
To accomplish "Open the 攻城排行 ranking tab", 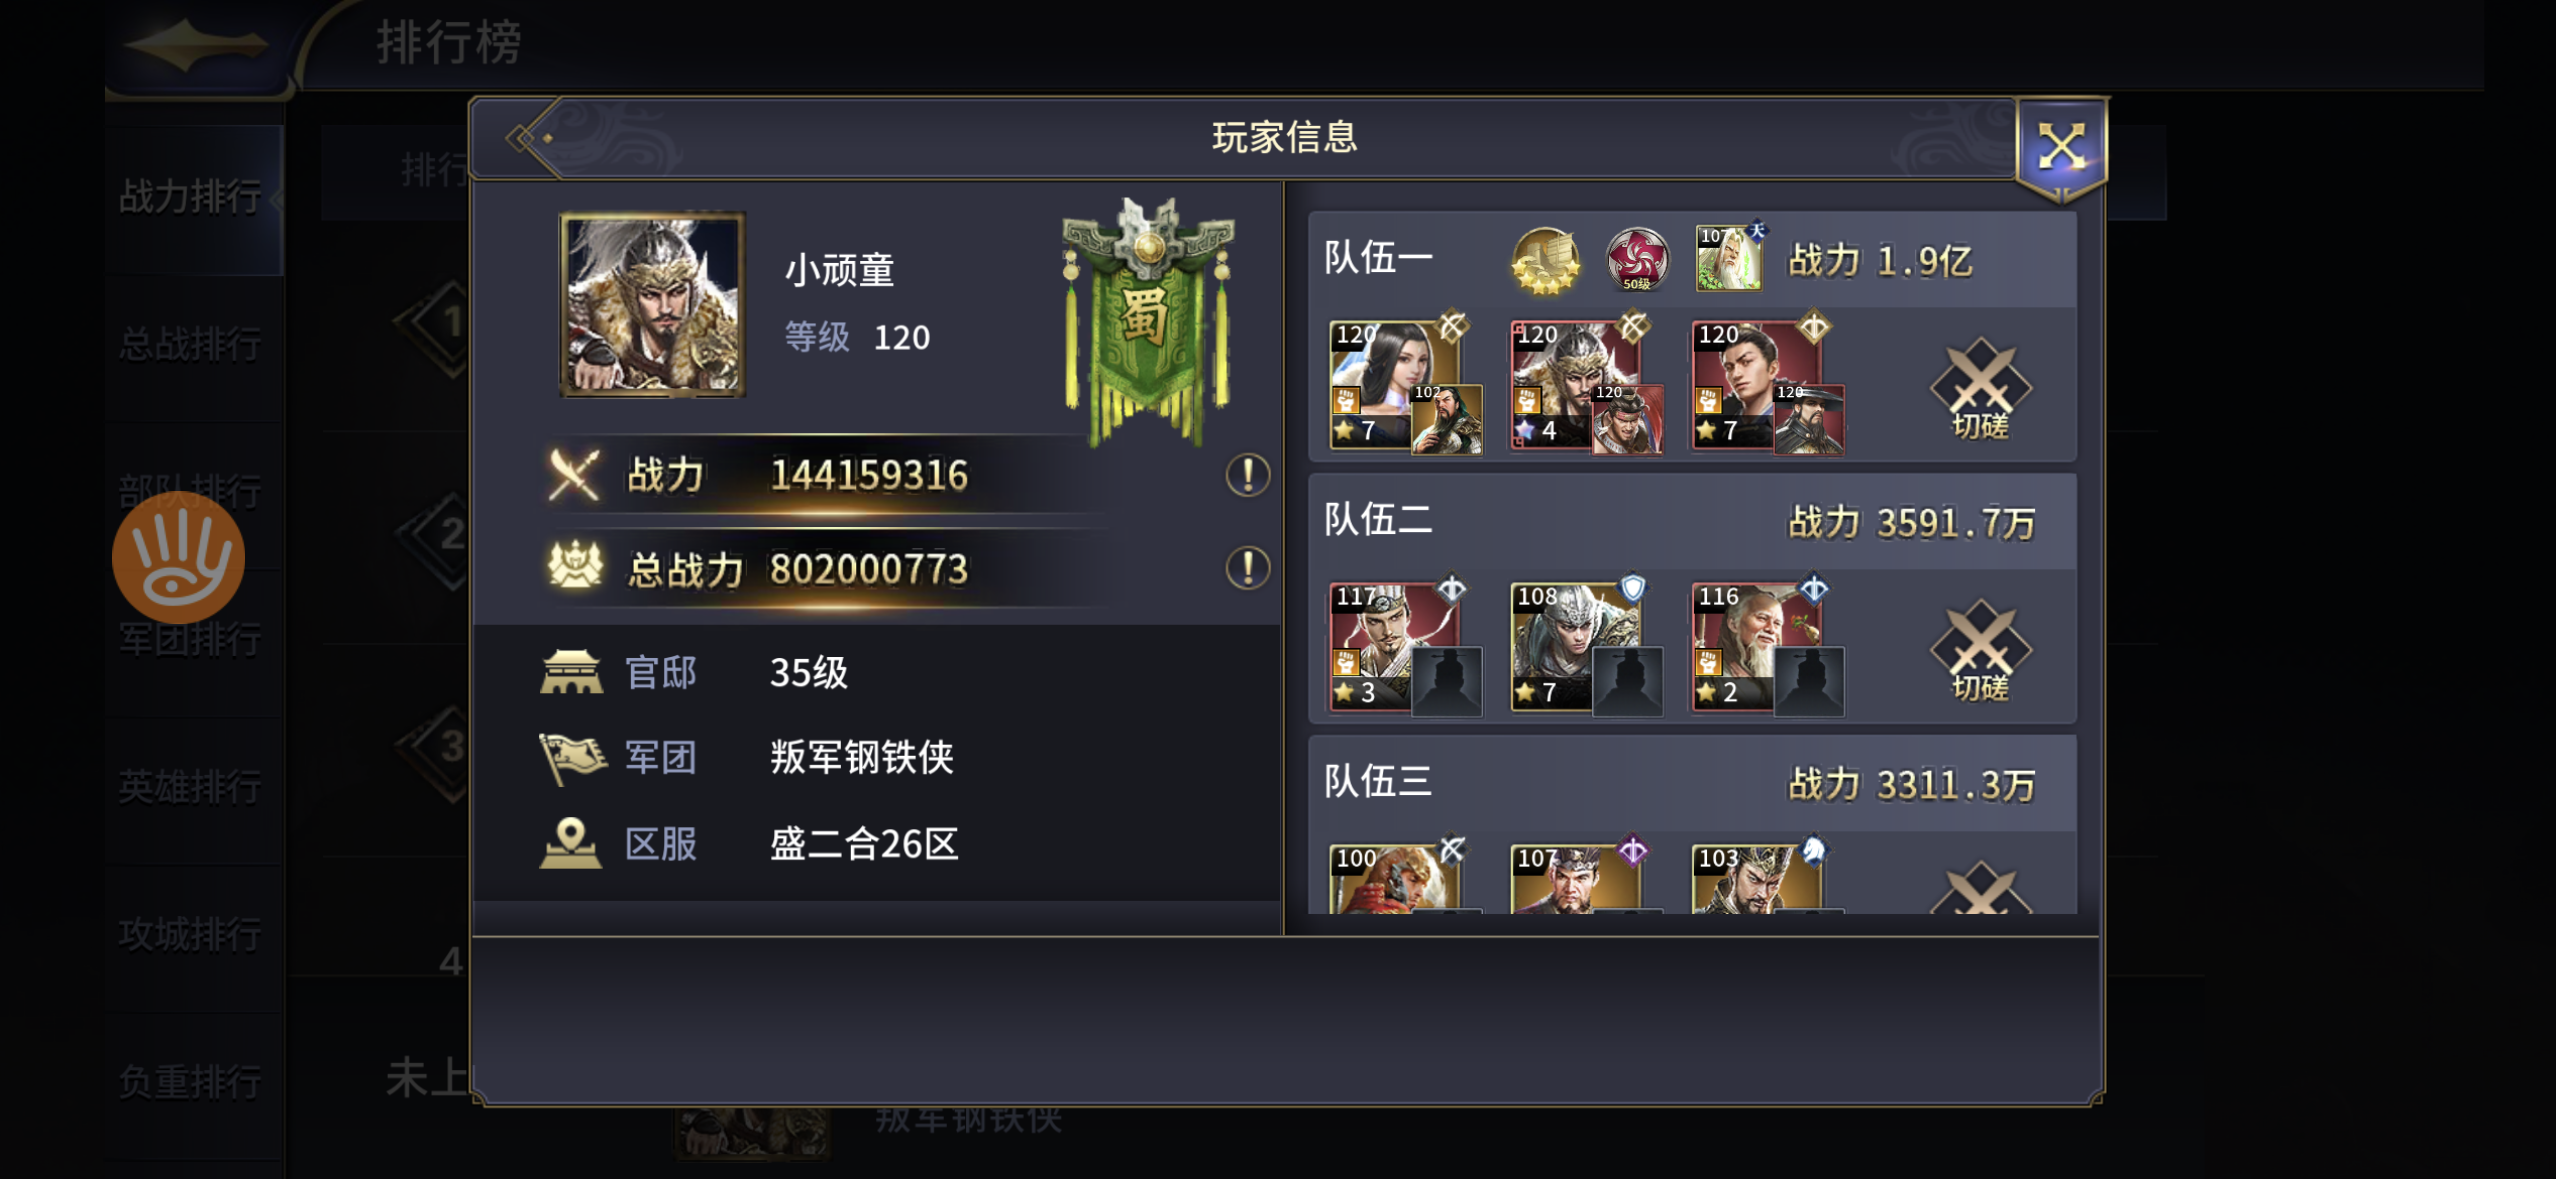I will point(192,935).
